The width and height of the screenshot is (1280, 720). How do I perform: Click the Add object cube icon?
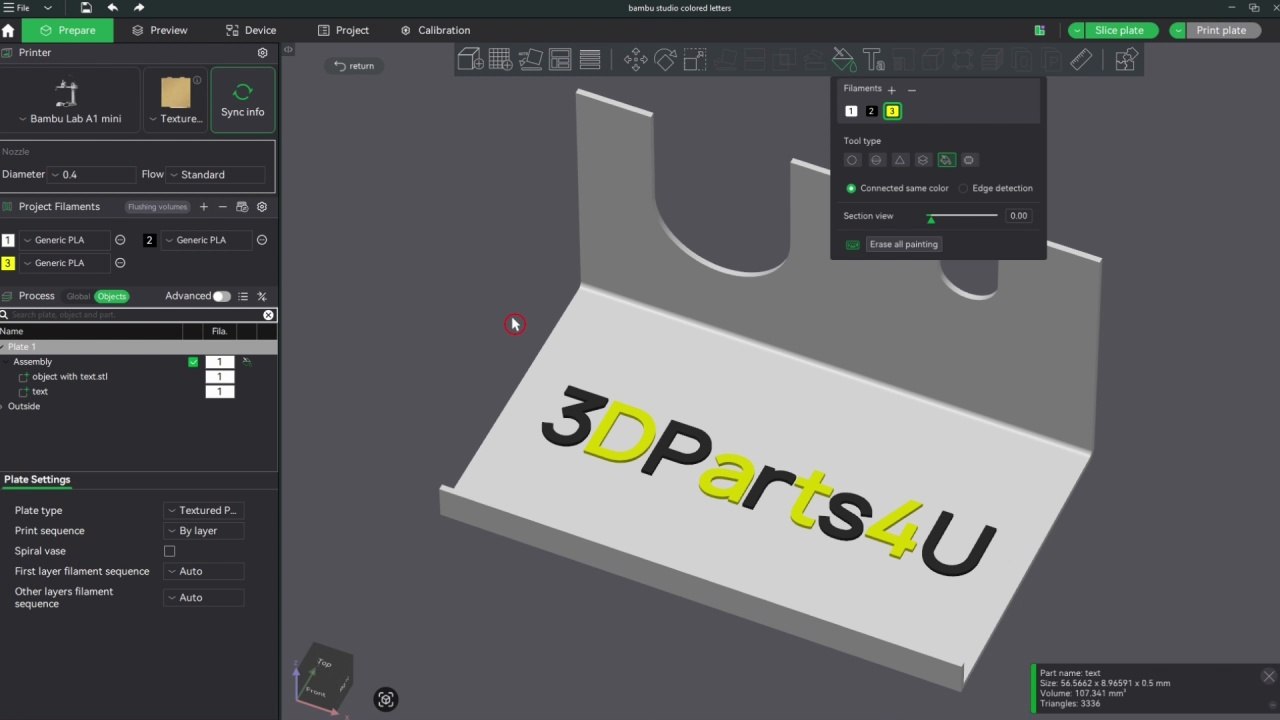click(x=471, y=60)
